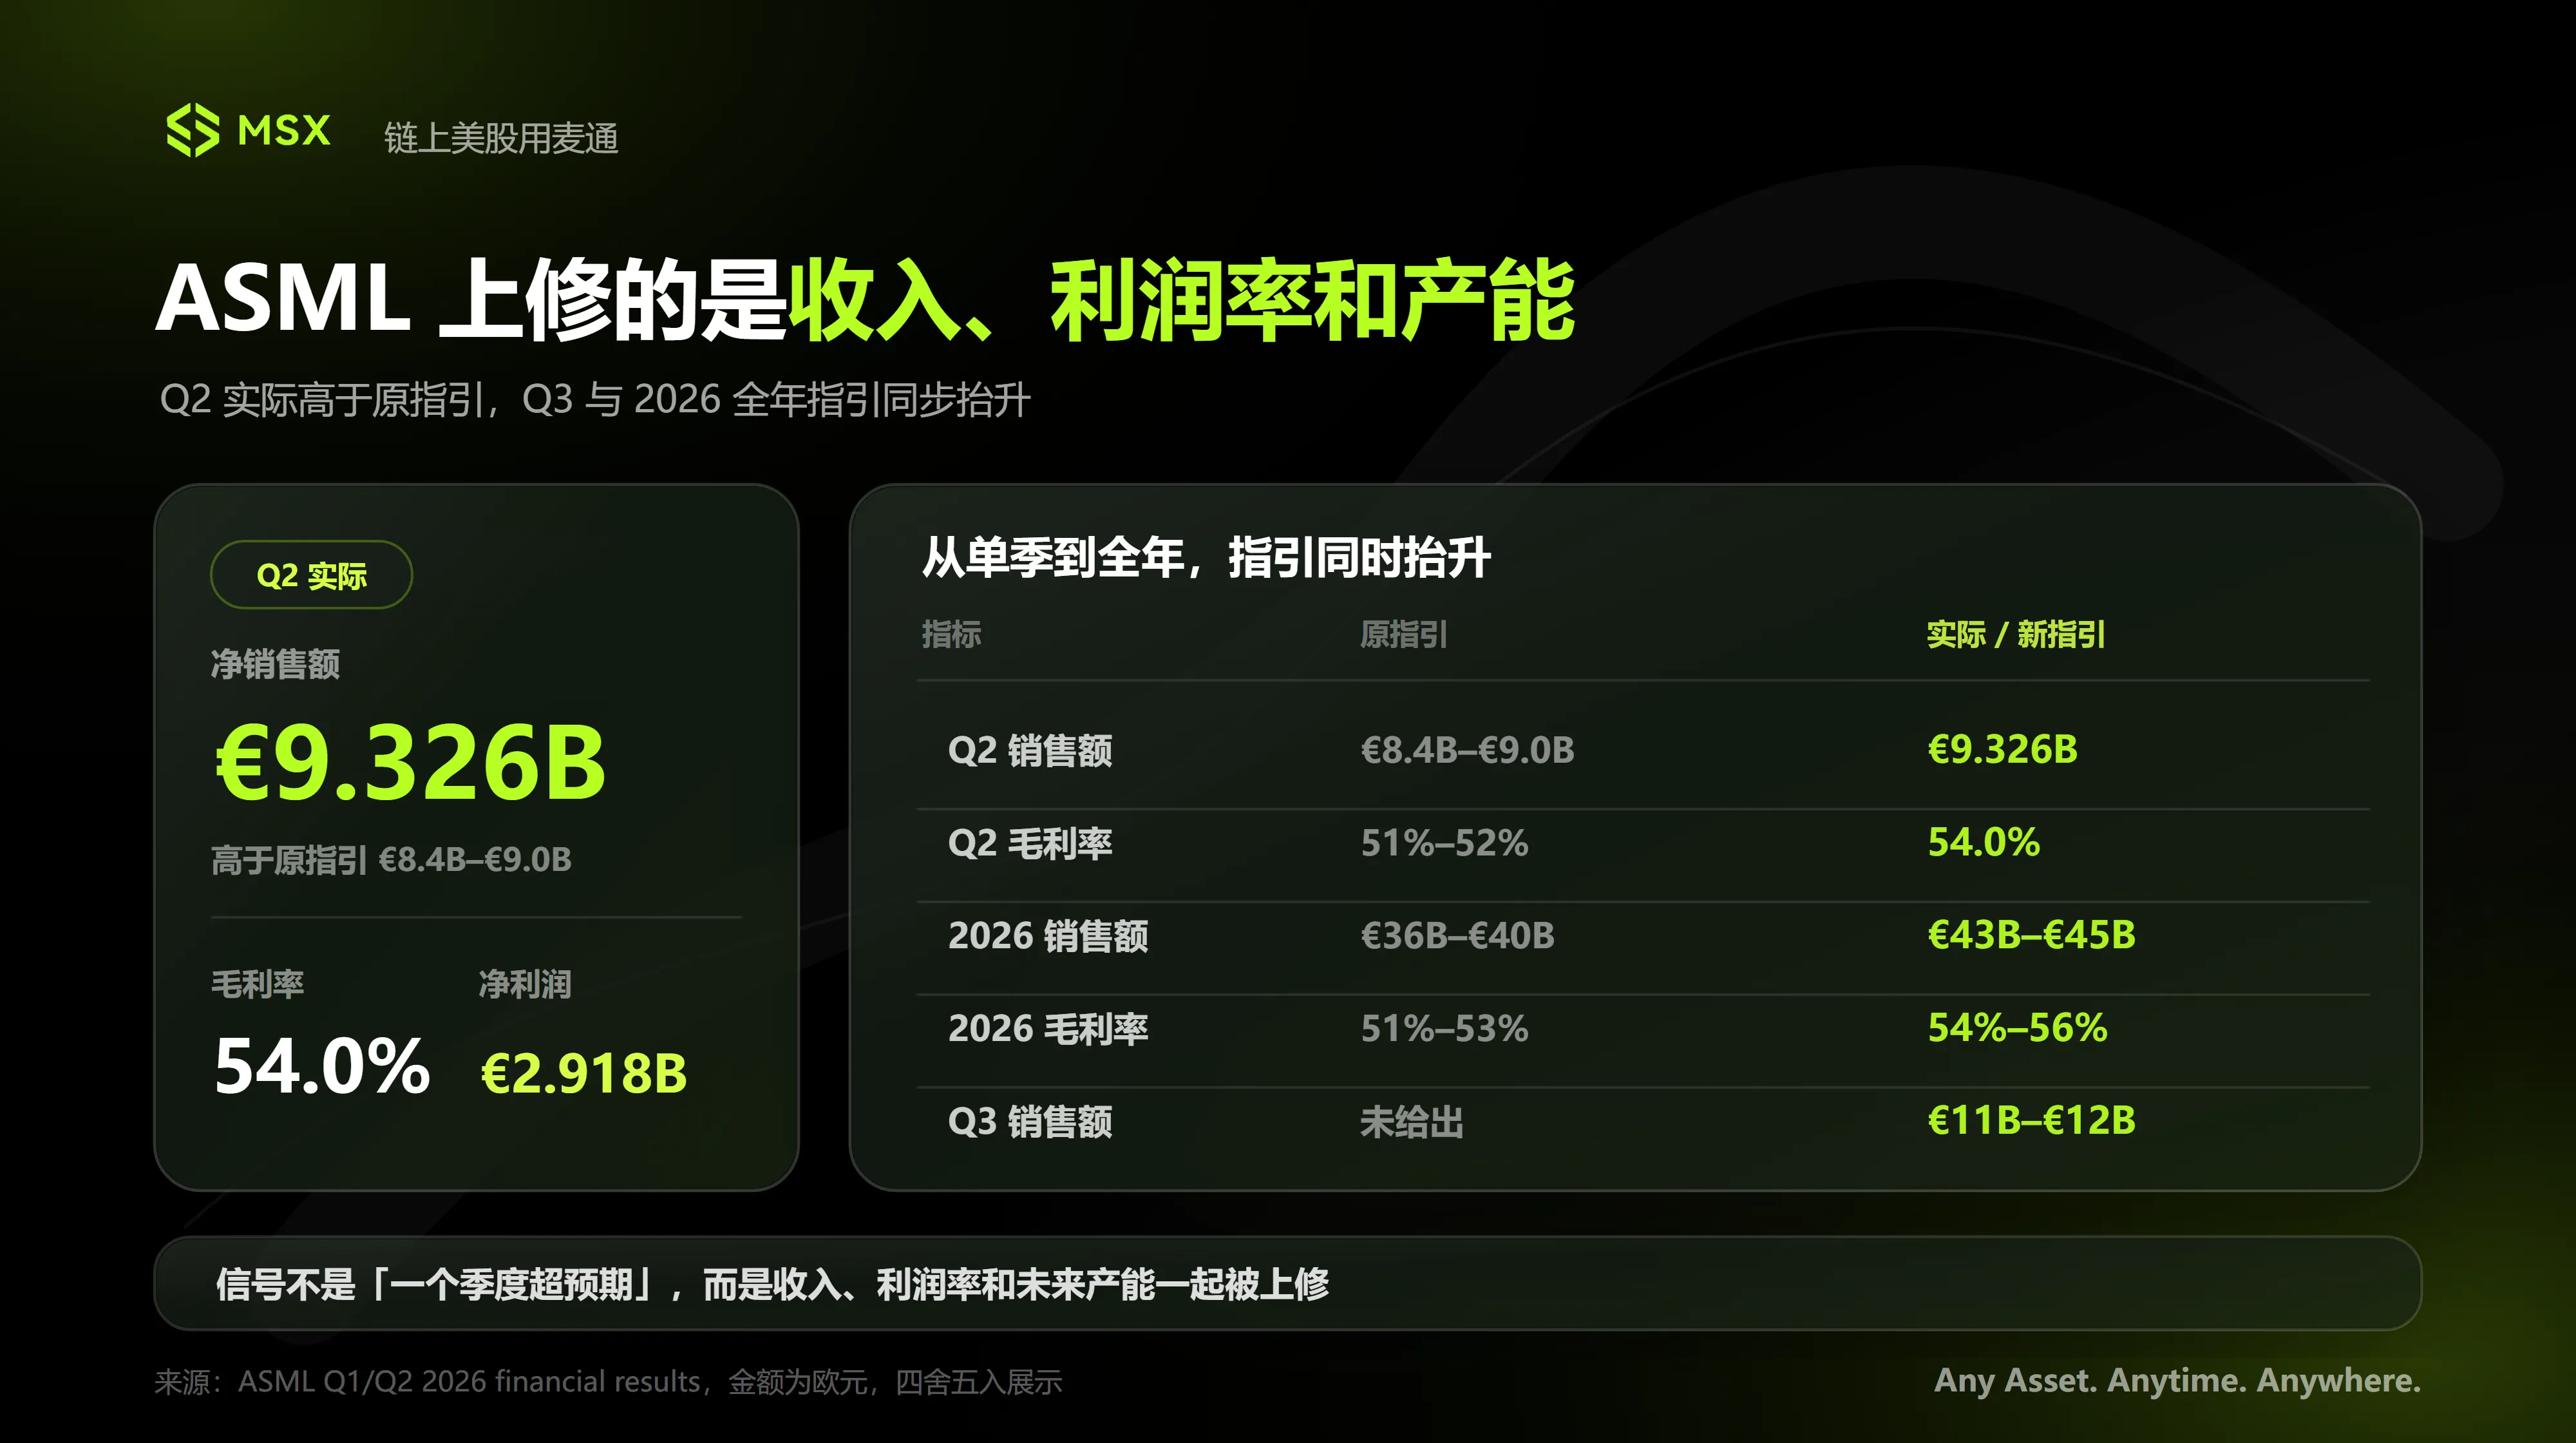Screen dimensions: 2576x1443
Task: Select the 实际 / 新指引 column header
Action: click(x=2016, y=634)
